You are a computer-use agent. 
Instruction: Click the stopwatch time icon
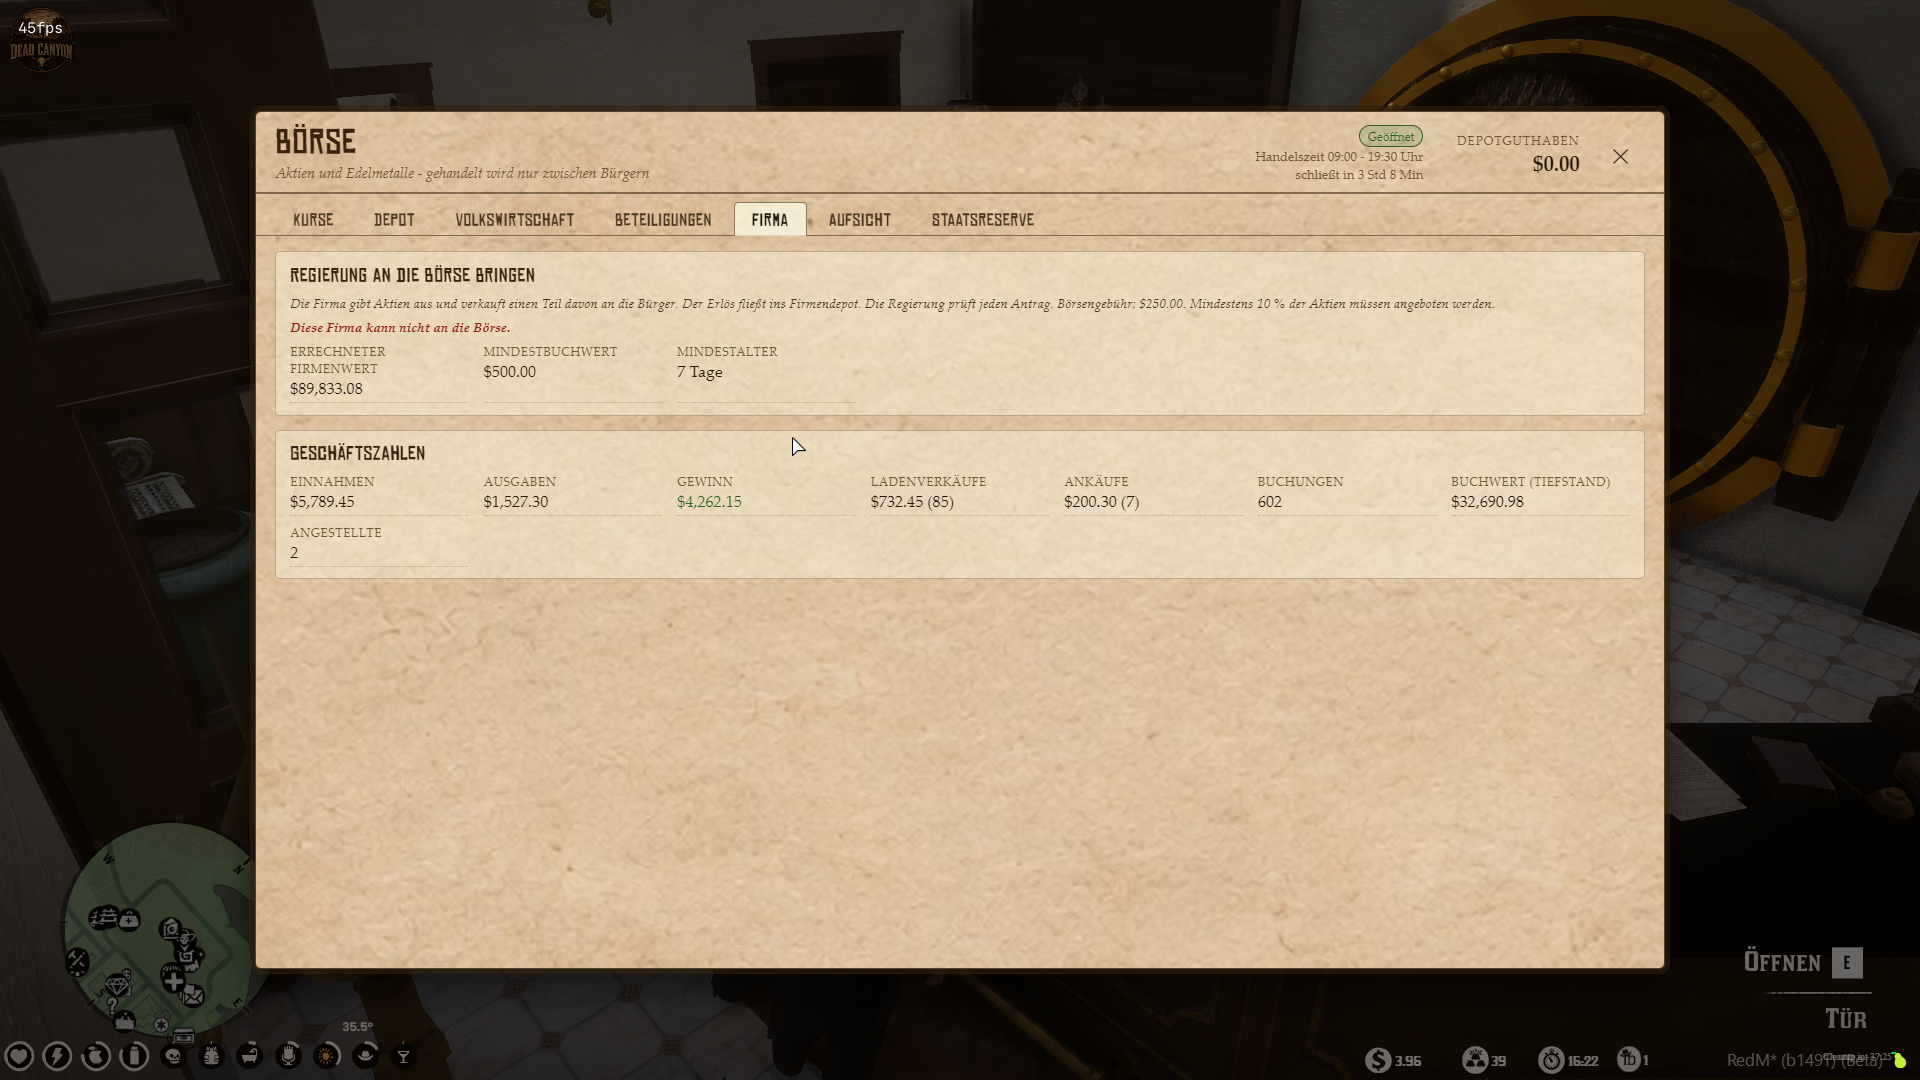(1551, 1060)
